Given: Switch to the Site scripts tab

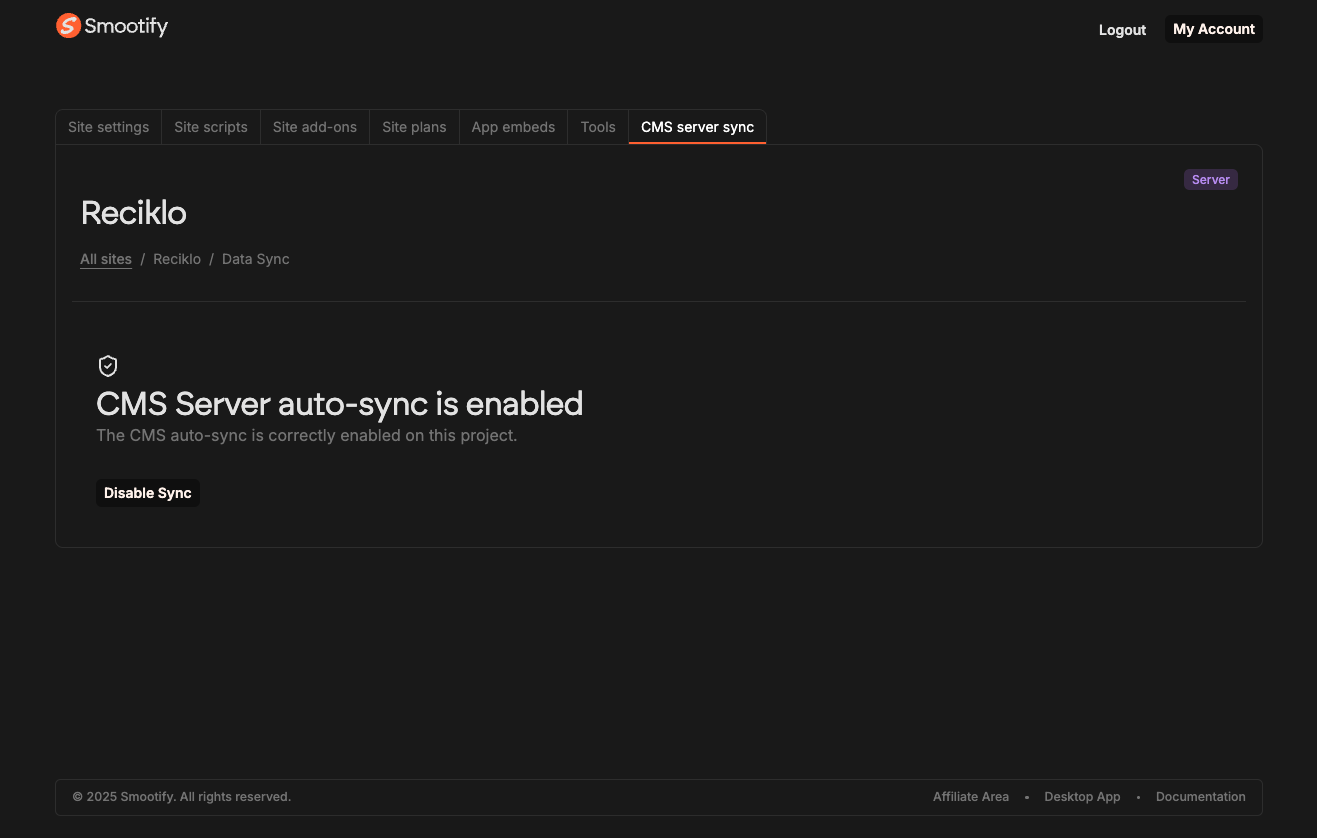Looking at the screenshot, I should click(x=210, y=127).
